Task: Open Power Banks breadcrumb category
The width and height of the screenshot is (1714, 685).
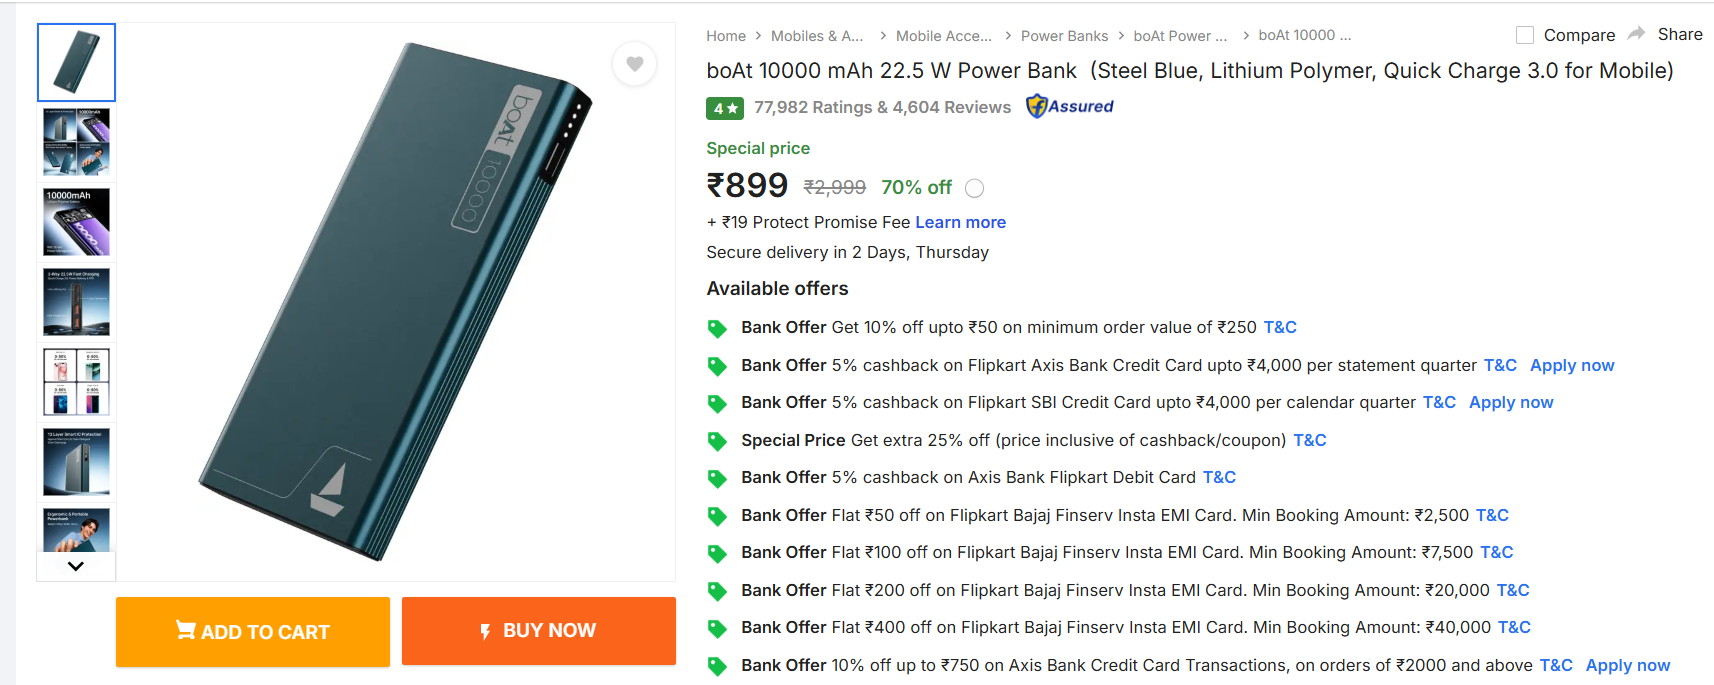Action: 1064,36
